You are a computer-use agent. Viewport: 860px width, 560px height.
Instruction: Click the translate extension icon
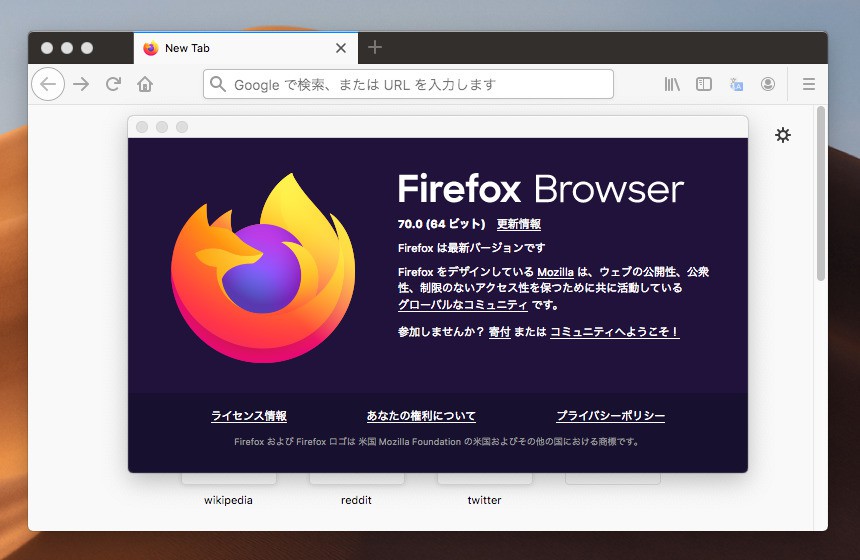click(736, 84)
